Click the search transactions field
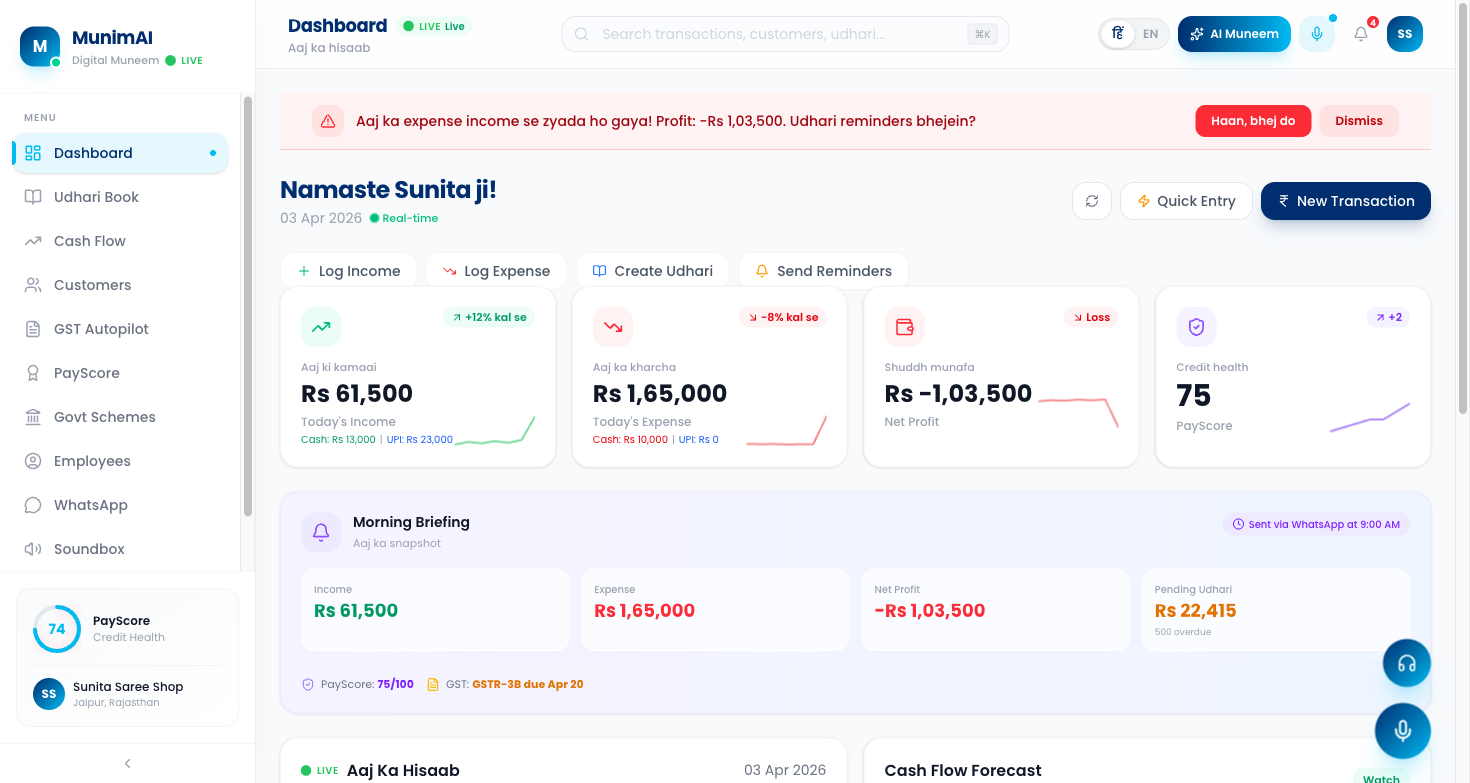 [785, 33]
